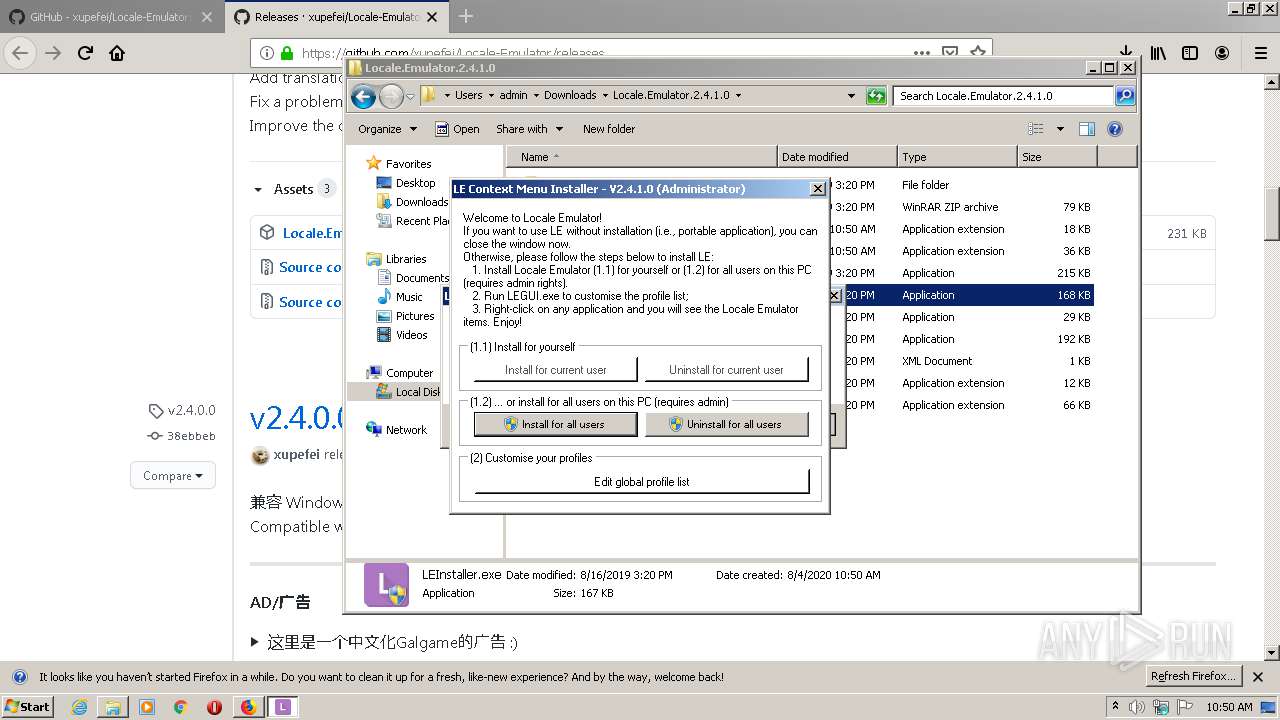Select Firefox taskbar icon

(248, 707)
